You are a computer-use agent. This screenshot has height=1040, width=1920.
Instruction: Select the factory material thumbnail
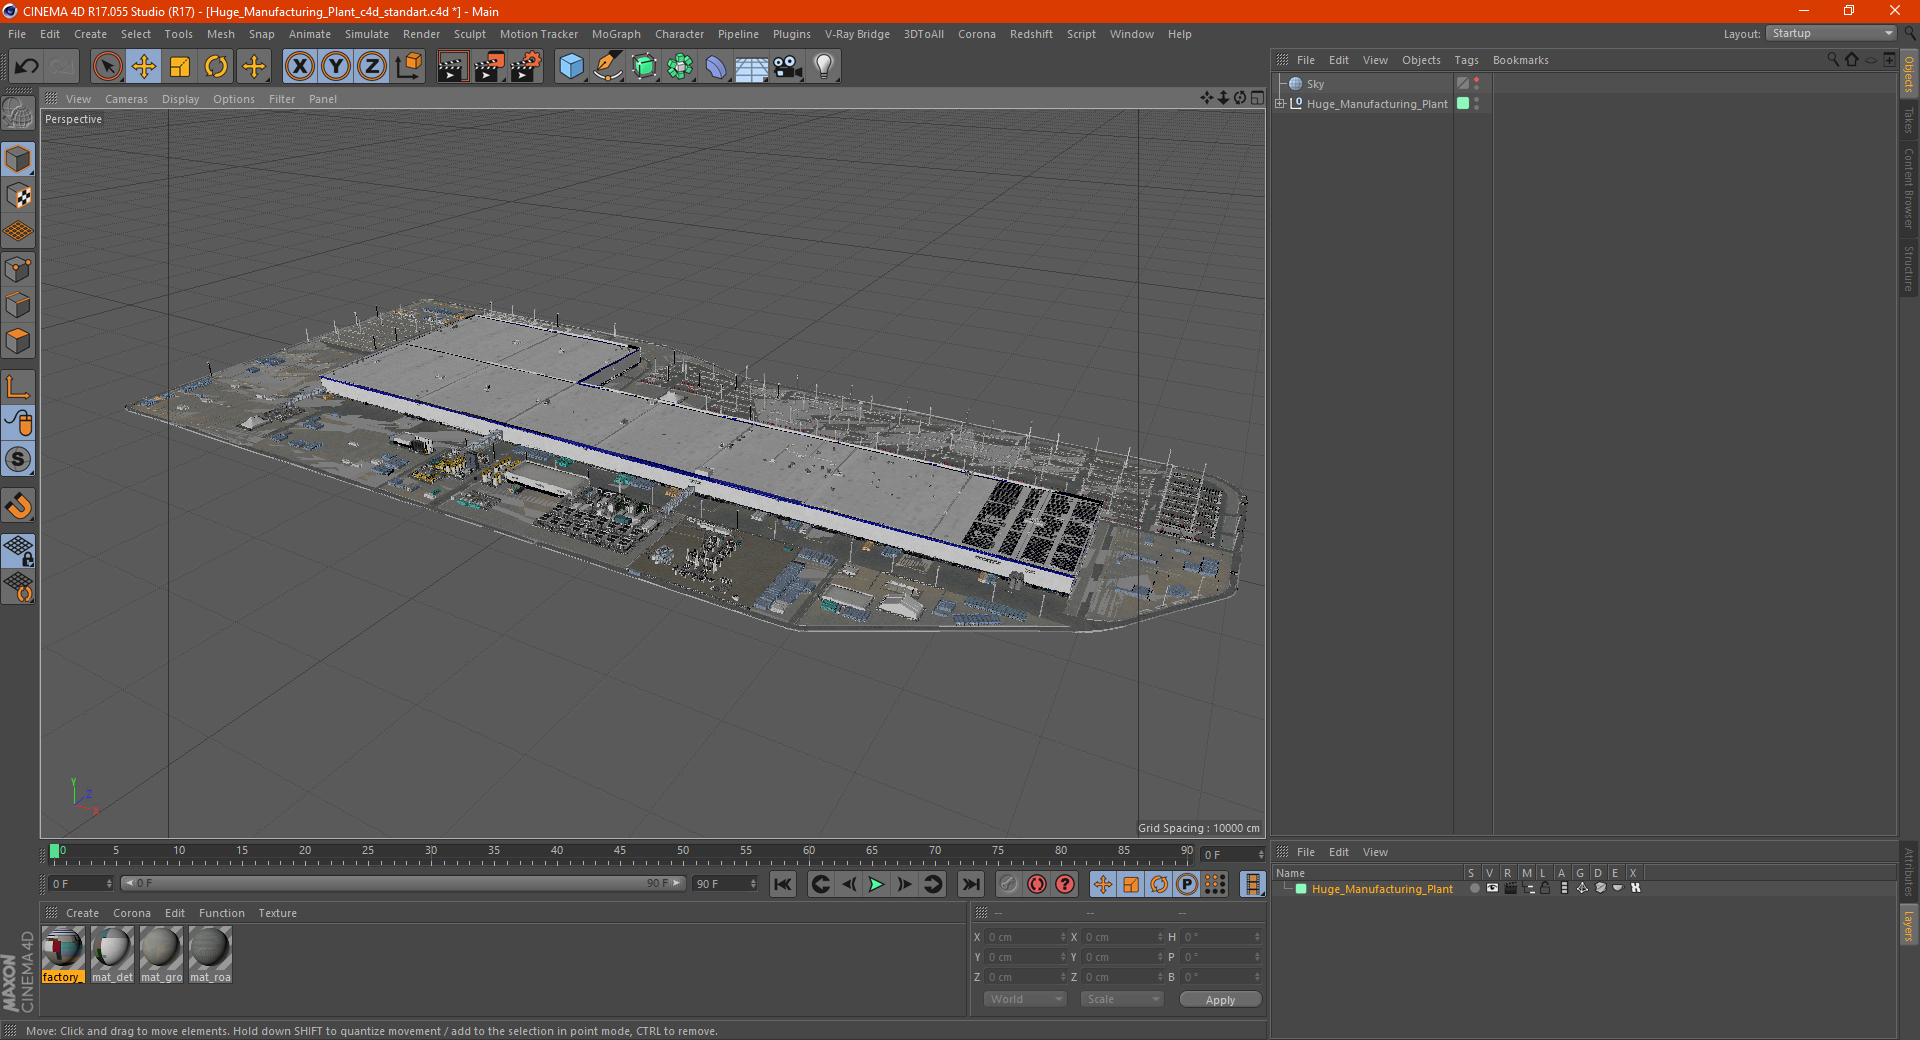63,955
